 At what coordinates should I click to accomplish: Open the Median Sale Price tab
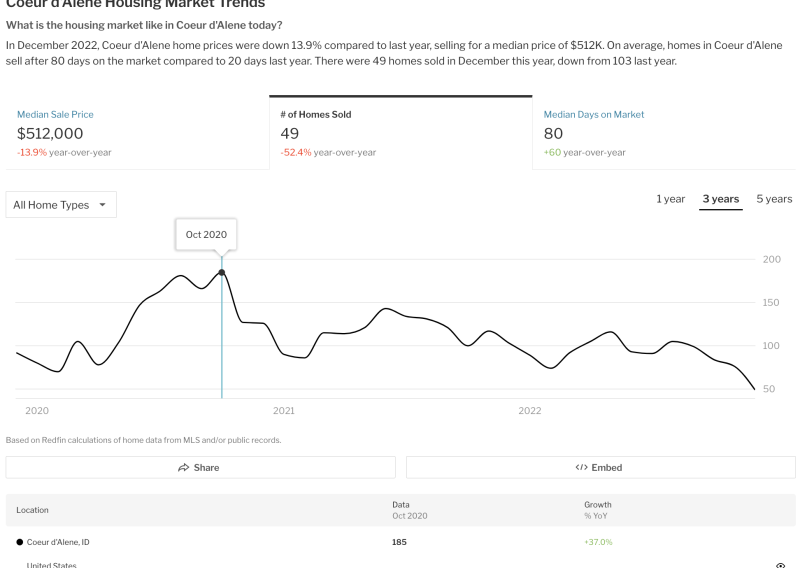135,133
